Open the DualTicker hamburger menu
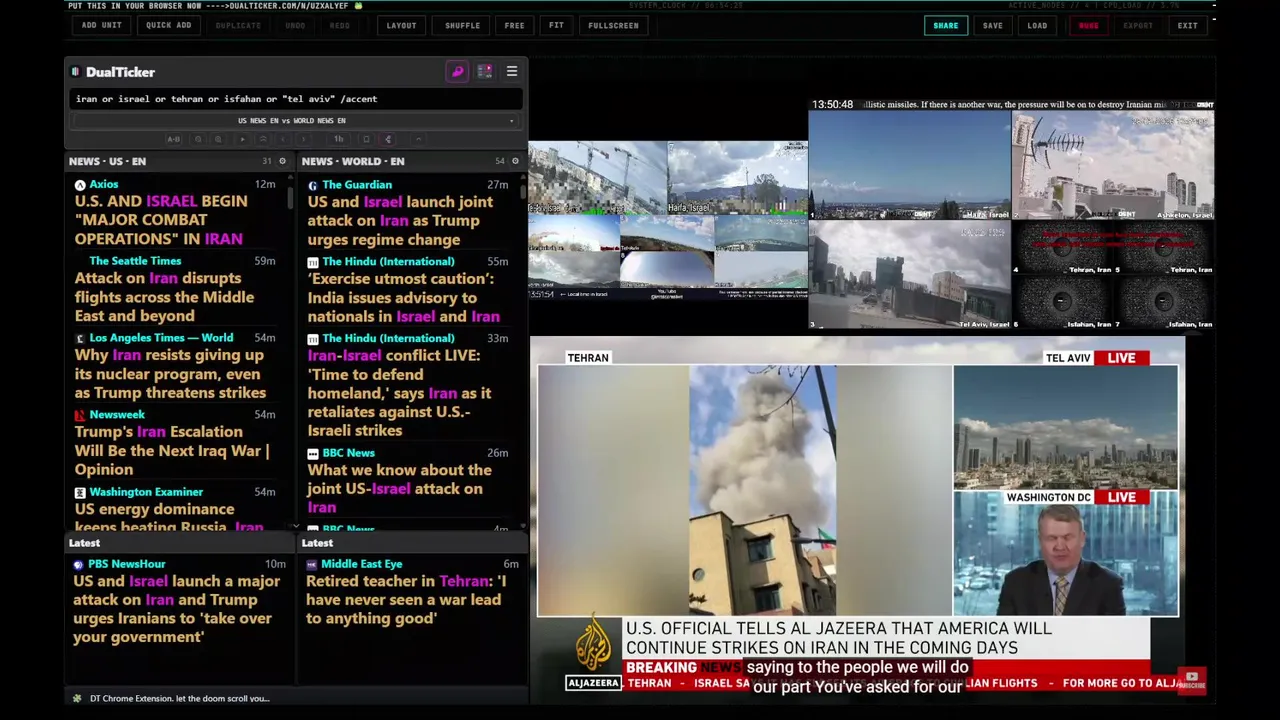This screenshot has width=1280, height=720. click(x=512, y=72)
